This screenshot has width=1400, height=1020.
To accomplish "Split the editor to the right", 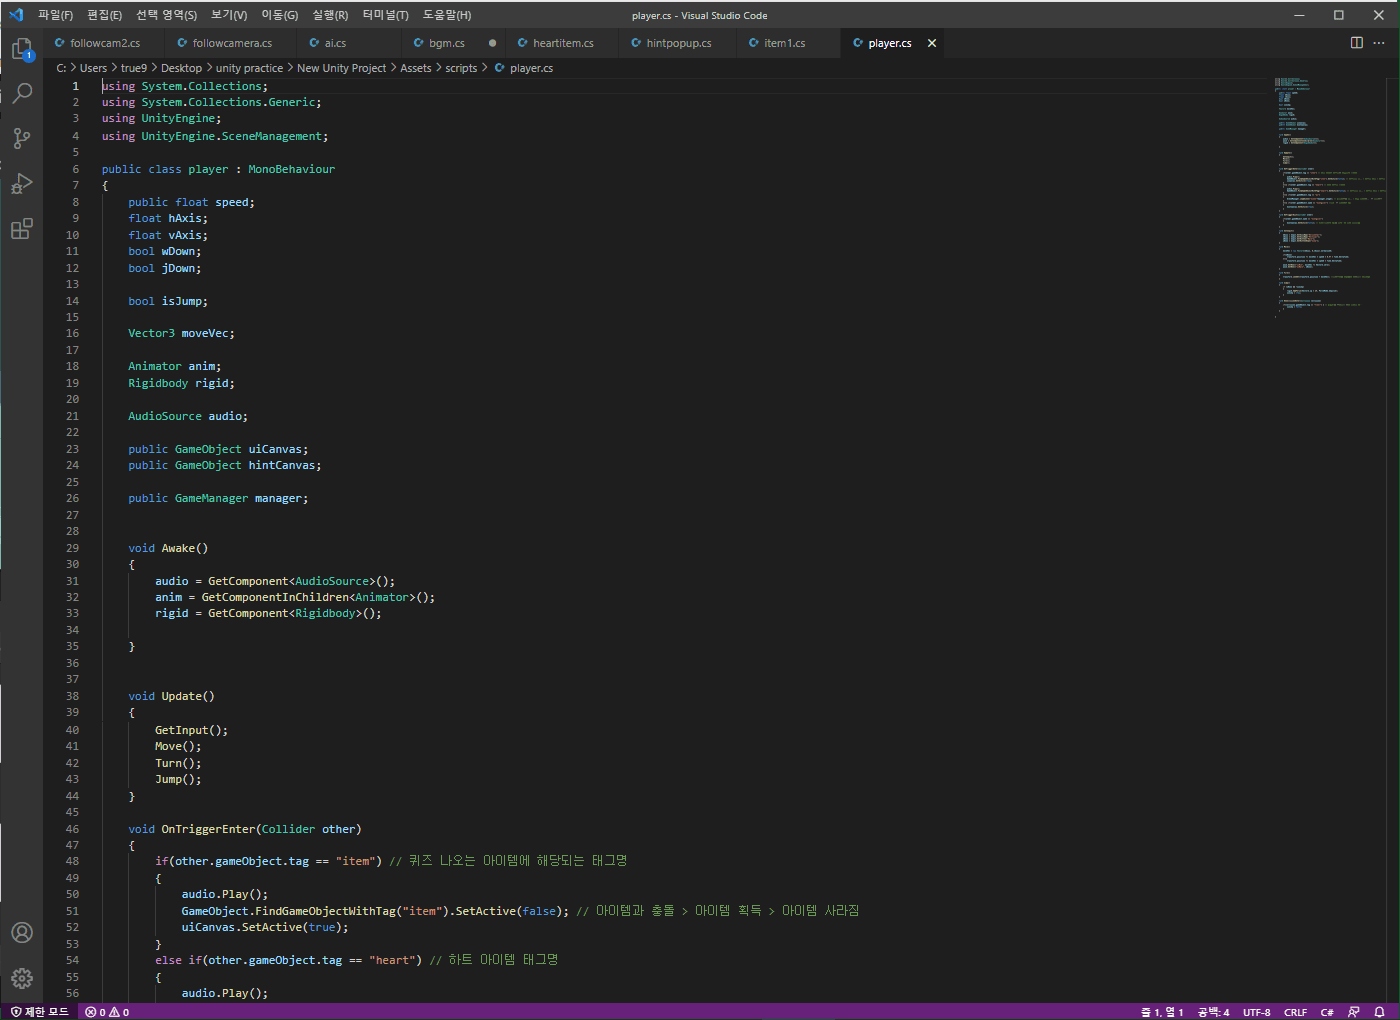I will tap(1357, 43).
